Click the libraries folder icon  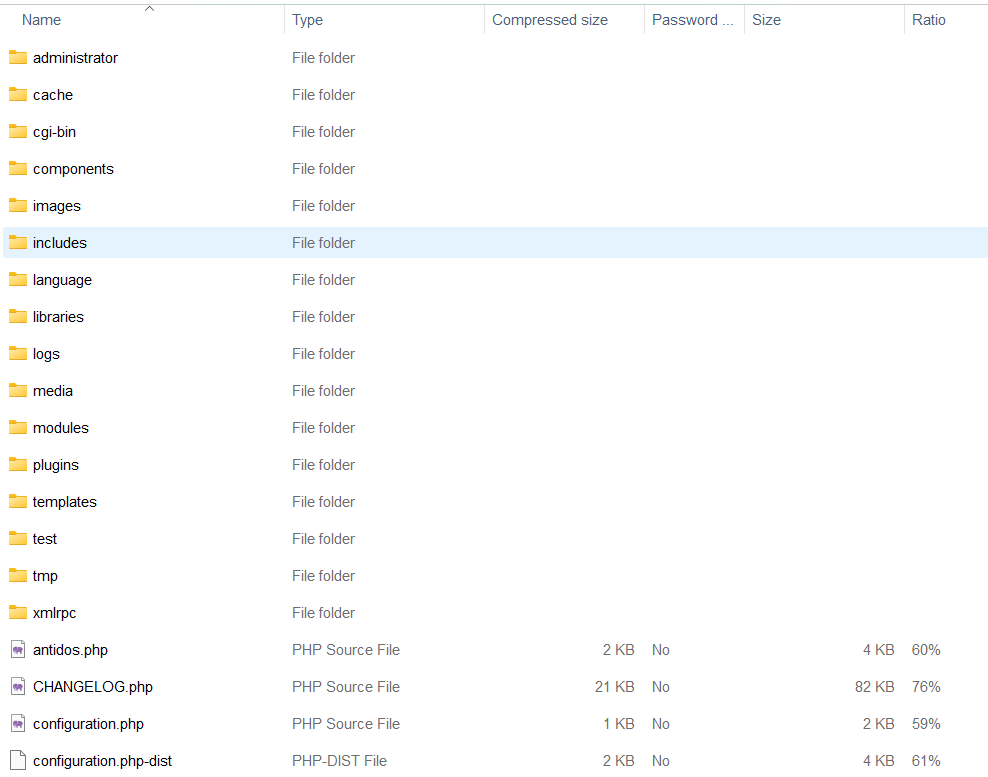(x=18, y=317)
